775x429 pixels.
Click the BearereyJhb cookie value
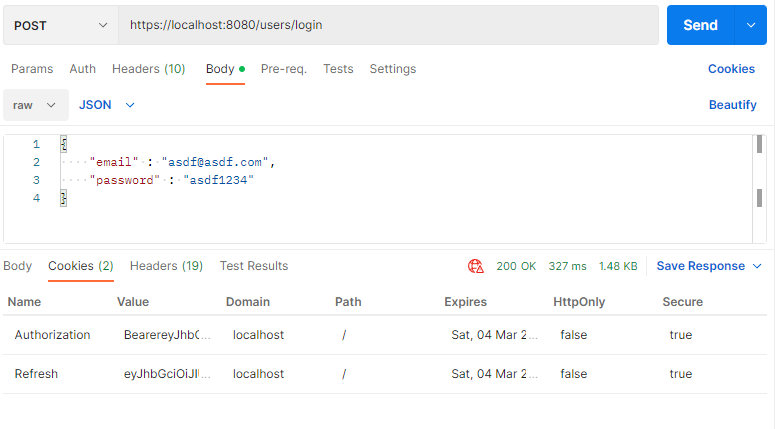[167, 335]
